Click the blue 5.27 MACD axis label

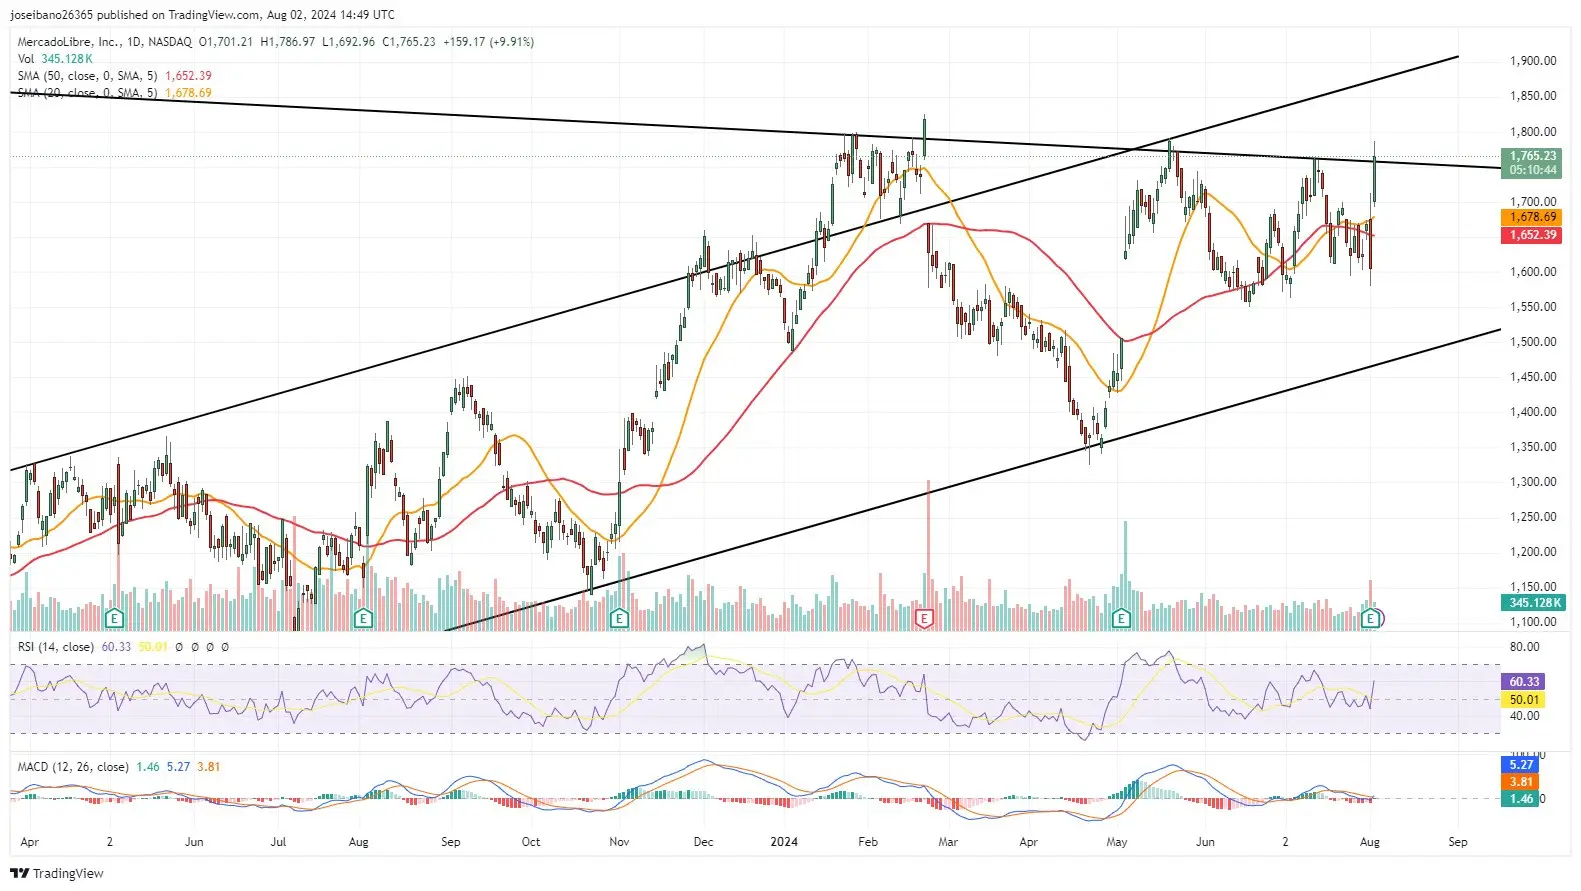[x=1521, y=765]
